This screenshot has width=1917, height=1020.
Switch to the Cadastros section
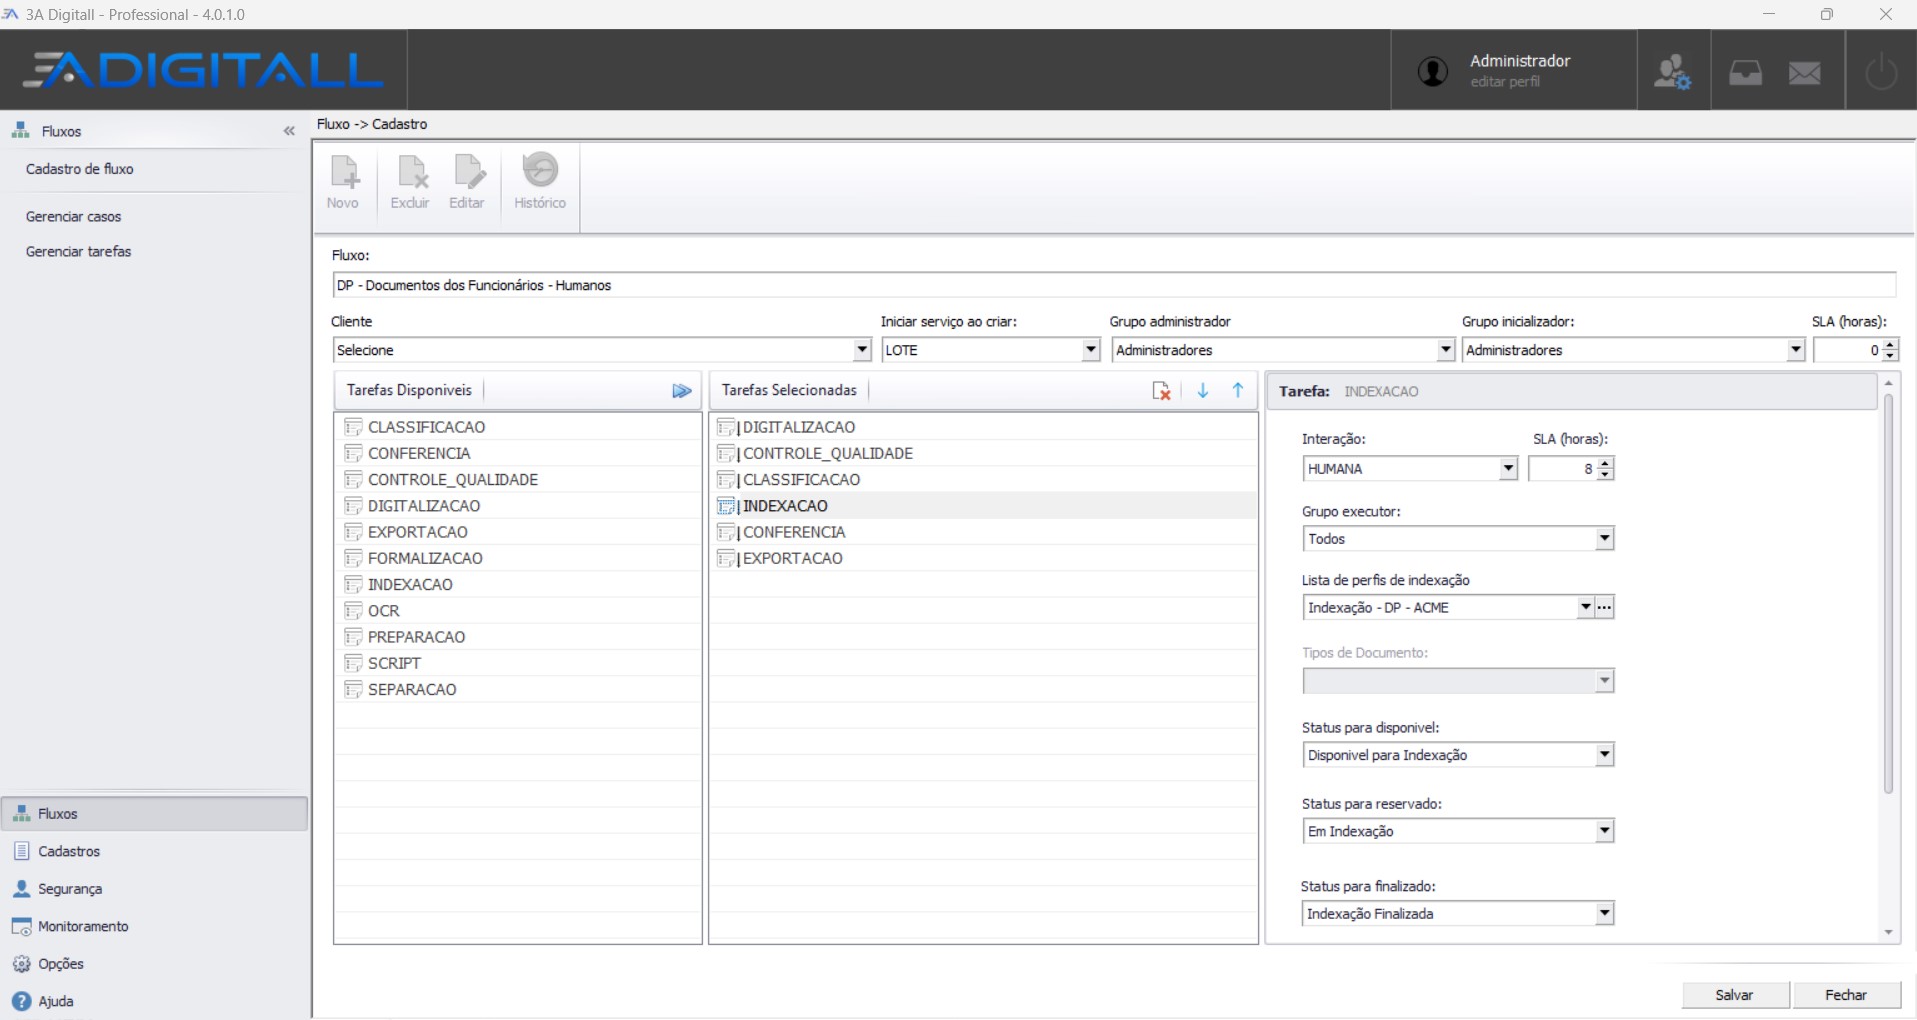click(154, 852)
